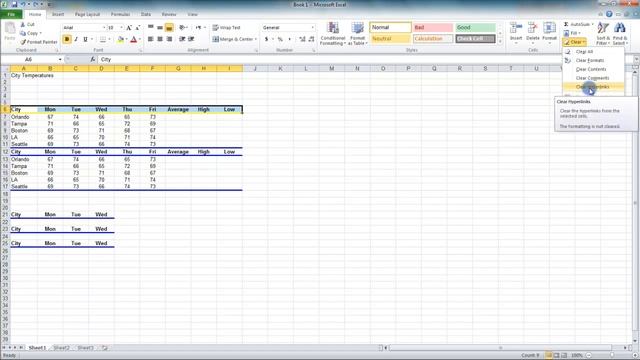Select column header J
This screenshot has width=640, height=360.
click(255, 69)
